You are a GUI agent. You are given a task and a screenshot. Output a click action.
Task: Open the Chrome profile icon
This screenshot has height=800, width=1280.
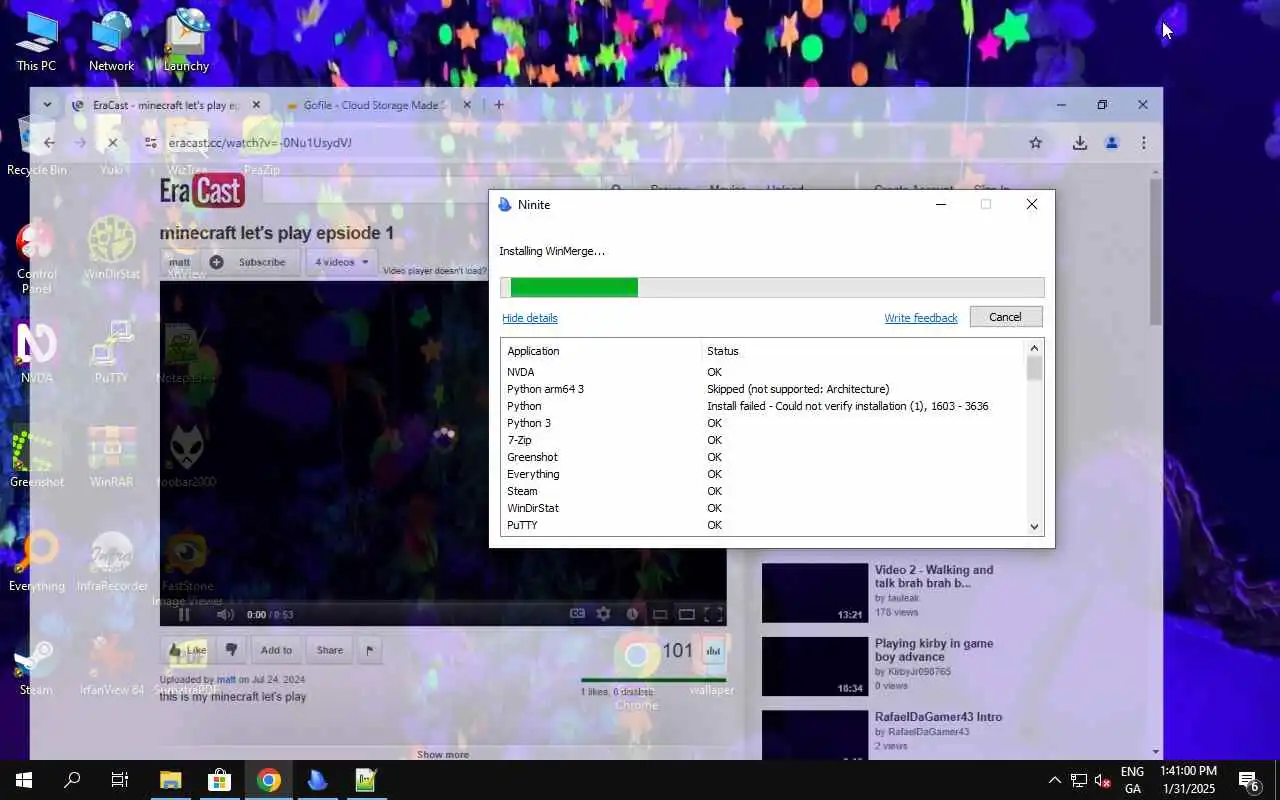1111,143
